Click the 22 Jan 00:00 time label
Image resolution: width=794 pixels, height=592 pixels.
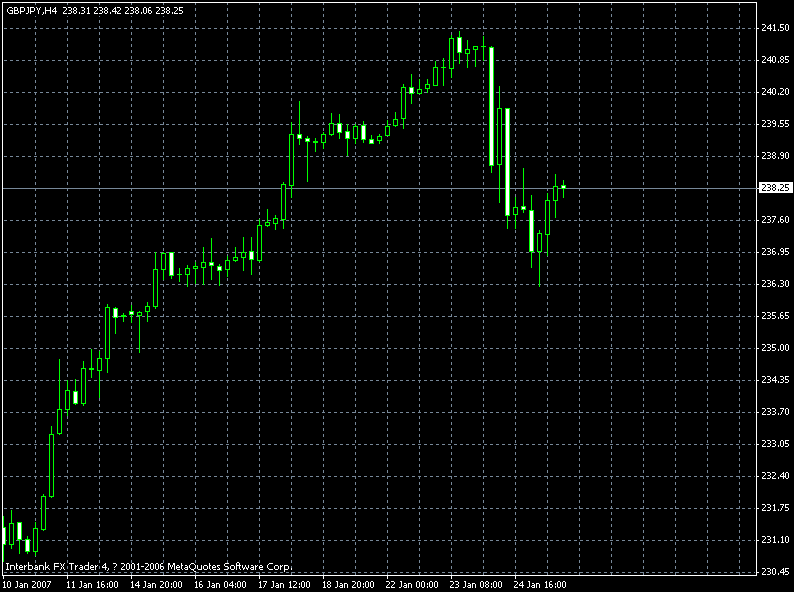coord(413,585)
